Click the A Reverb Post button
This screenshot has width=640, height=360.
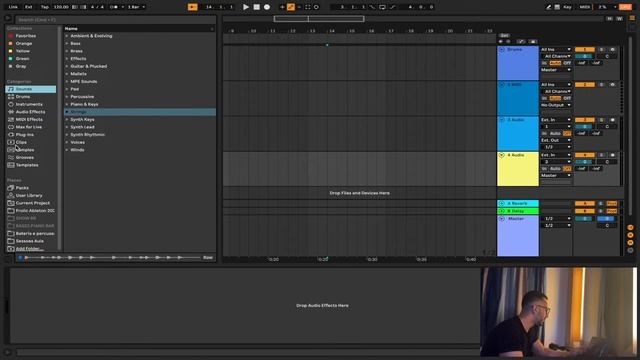click(x=611, y=203)
